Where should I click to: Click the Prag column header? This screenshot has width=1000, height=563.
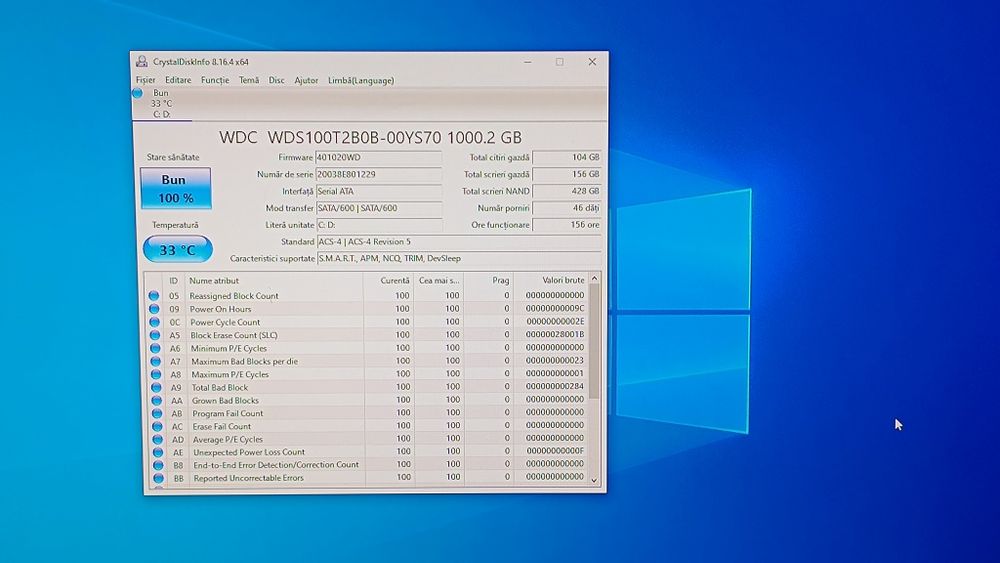pos(489,281)
